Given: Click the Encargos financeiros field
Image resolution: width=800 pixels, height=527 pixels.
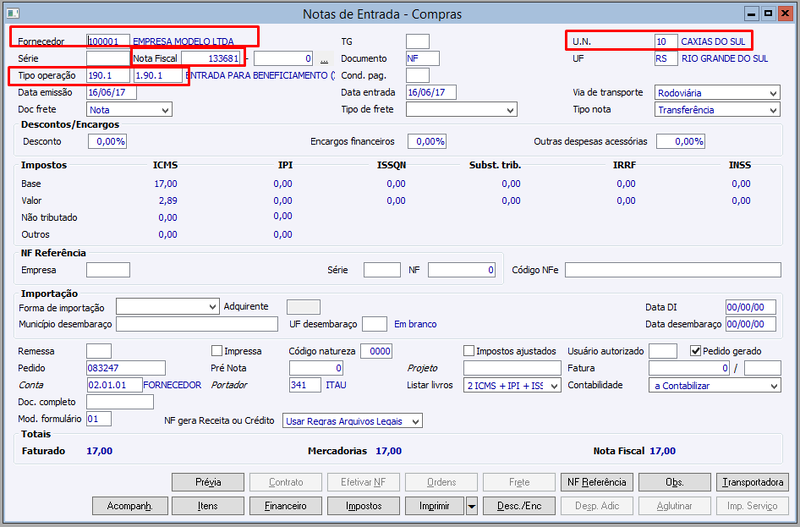Looking at the screenshot, I should click(x=427, y=141).
